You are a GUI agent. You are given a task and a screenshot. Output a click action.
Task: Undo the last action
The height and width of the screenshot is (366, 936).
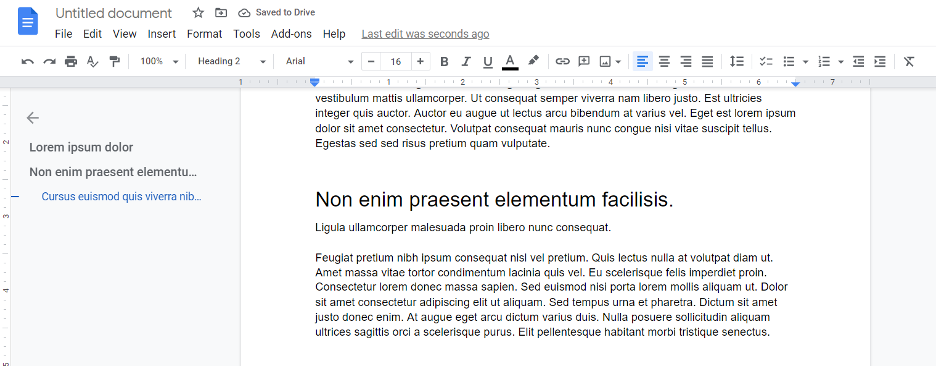27,61
